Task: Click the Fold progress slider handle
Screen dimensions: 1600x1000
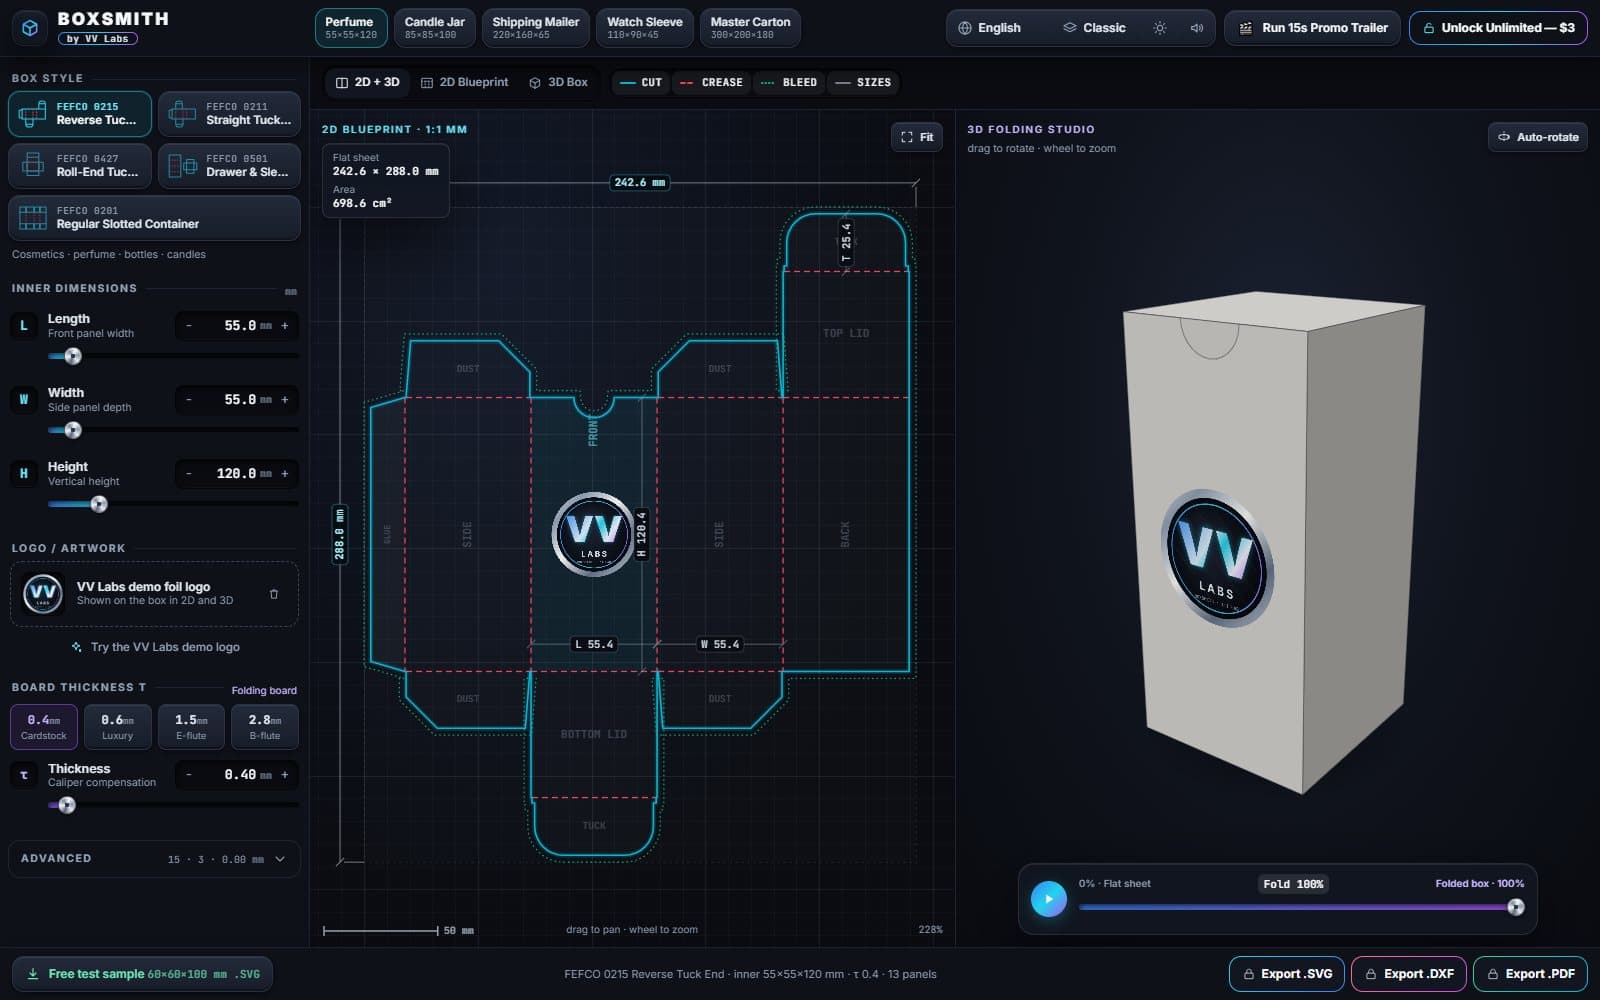Action: coord(1516,907)
